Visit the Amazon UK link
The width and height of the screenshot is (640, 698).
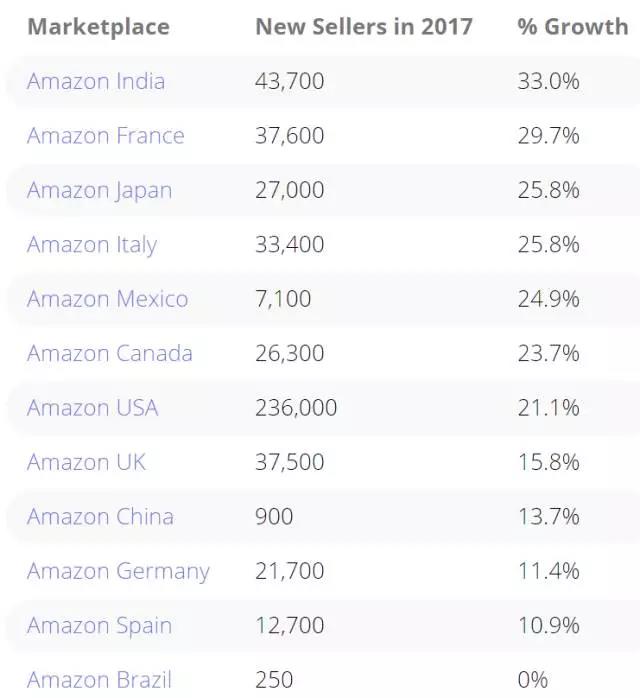[86, 462]
